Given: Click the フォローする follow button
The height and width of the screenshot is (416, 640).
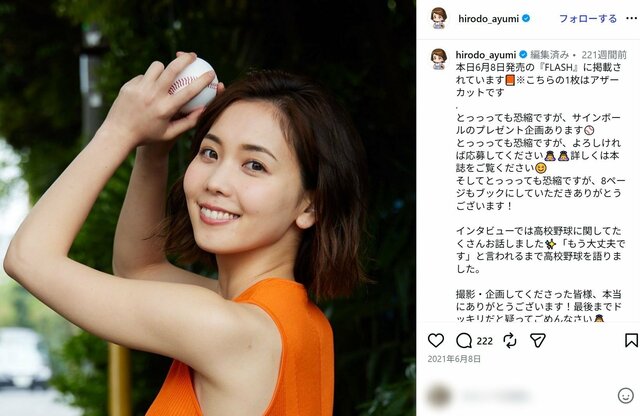Looking at the screenshot, I should point(588,18).
